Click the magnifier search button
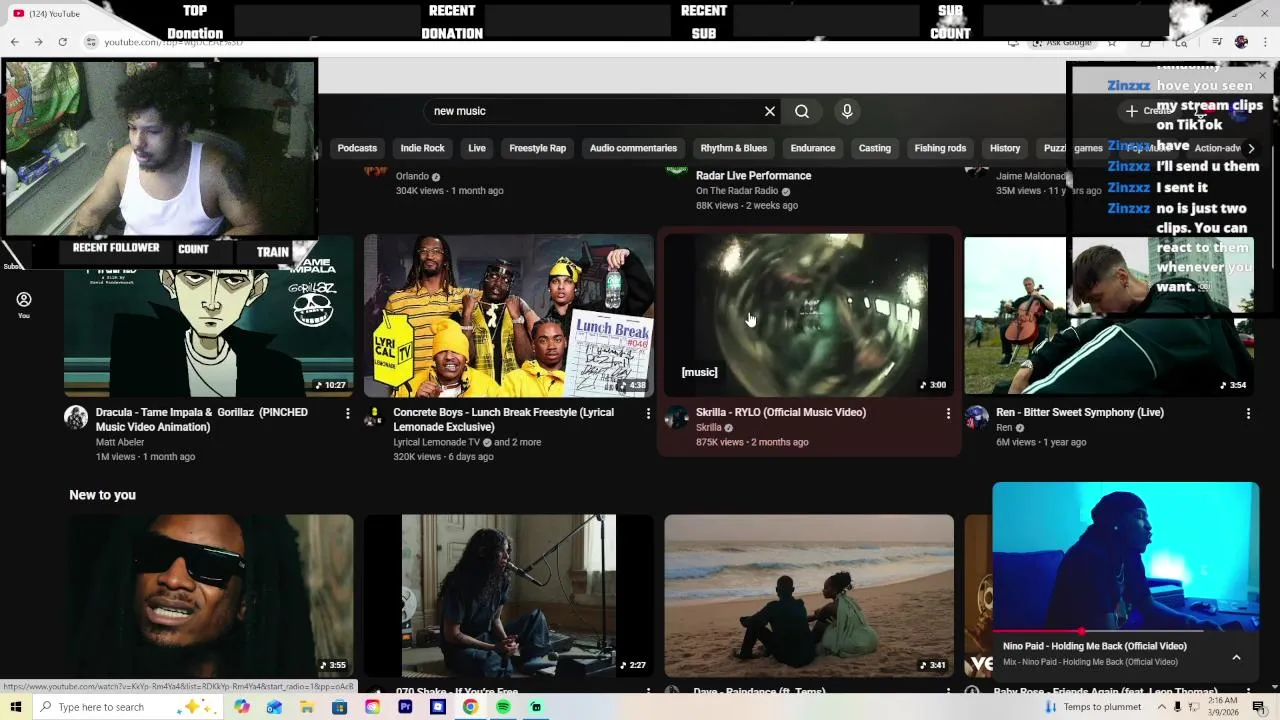Image resolution: width=1280 pixels, height=720 pixels. [x=802, y=111]
